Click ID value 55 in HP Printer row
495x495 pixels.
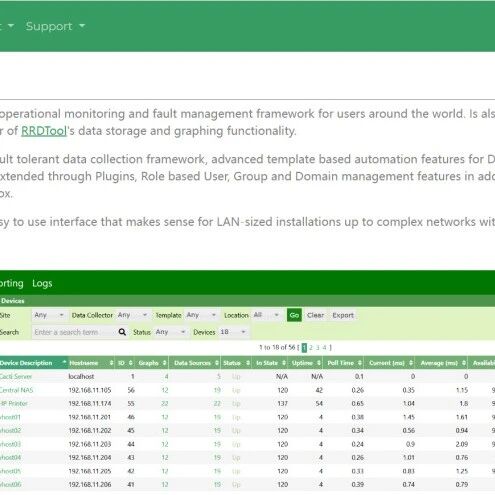pos(131,403)
